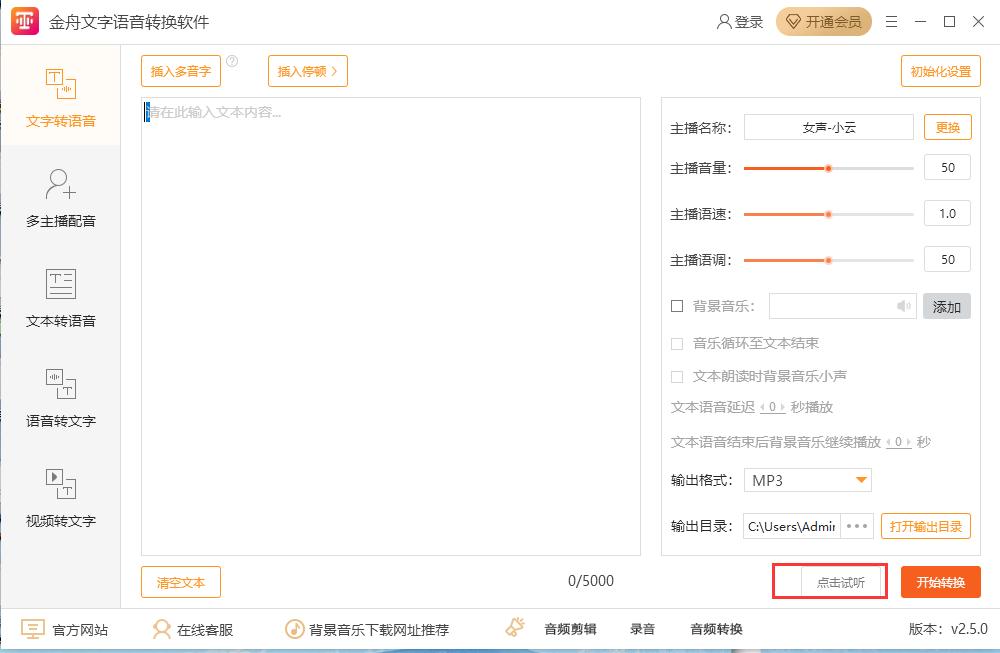Open 在线客服 support icon

[x=161, y=629]
